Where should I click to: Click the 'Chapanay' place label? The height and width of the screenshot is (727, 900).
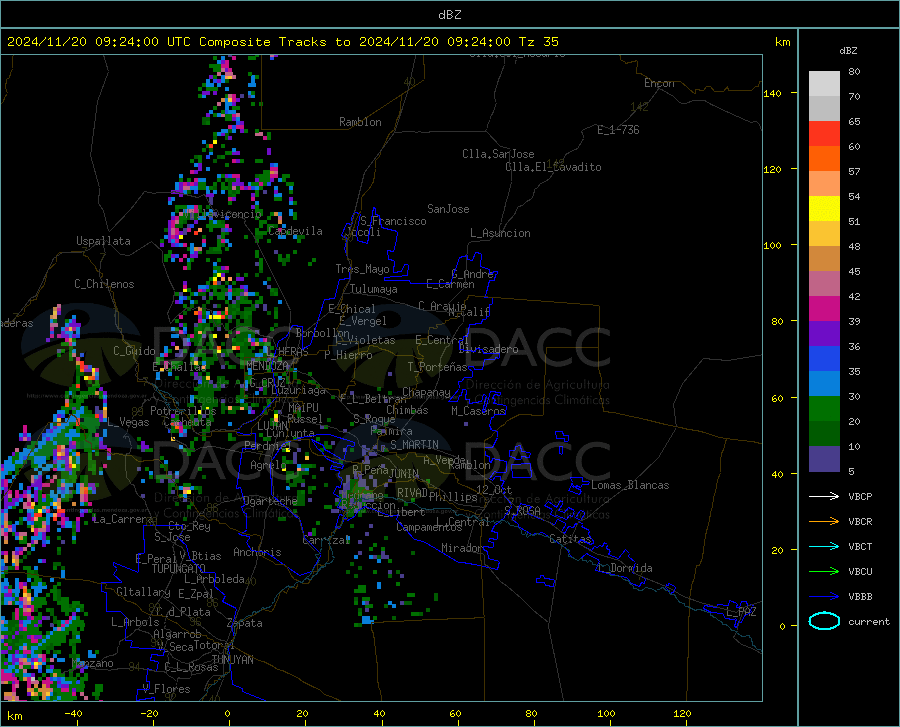(x=426, y=392)
